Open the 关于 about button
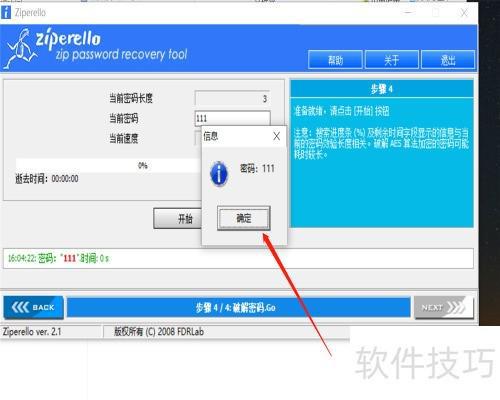500x400 pixels. 392,60
